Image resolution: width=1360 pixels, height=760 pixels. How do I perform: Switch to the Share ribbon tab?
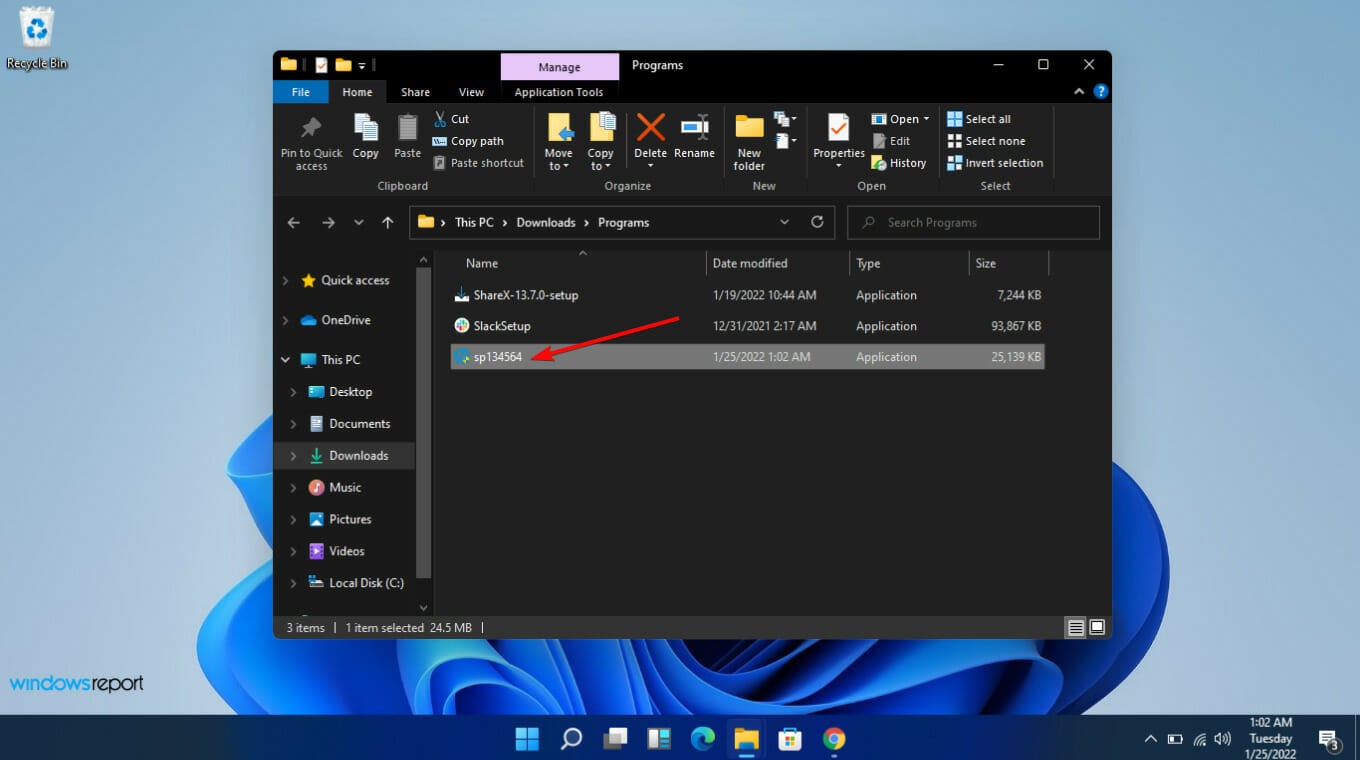point(415,91)
